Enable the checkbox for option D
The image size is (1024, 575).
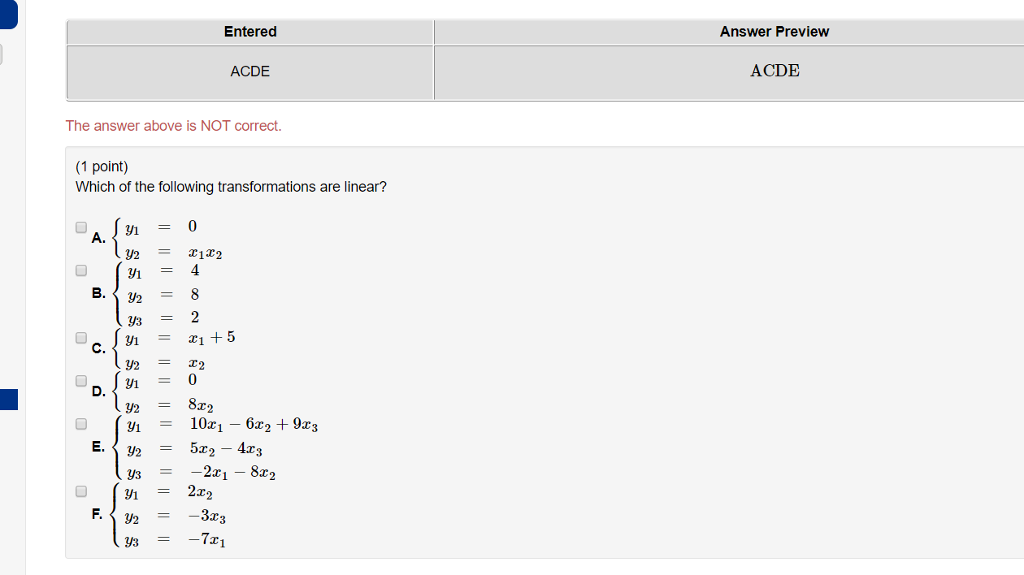tap(81, 381)
